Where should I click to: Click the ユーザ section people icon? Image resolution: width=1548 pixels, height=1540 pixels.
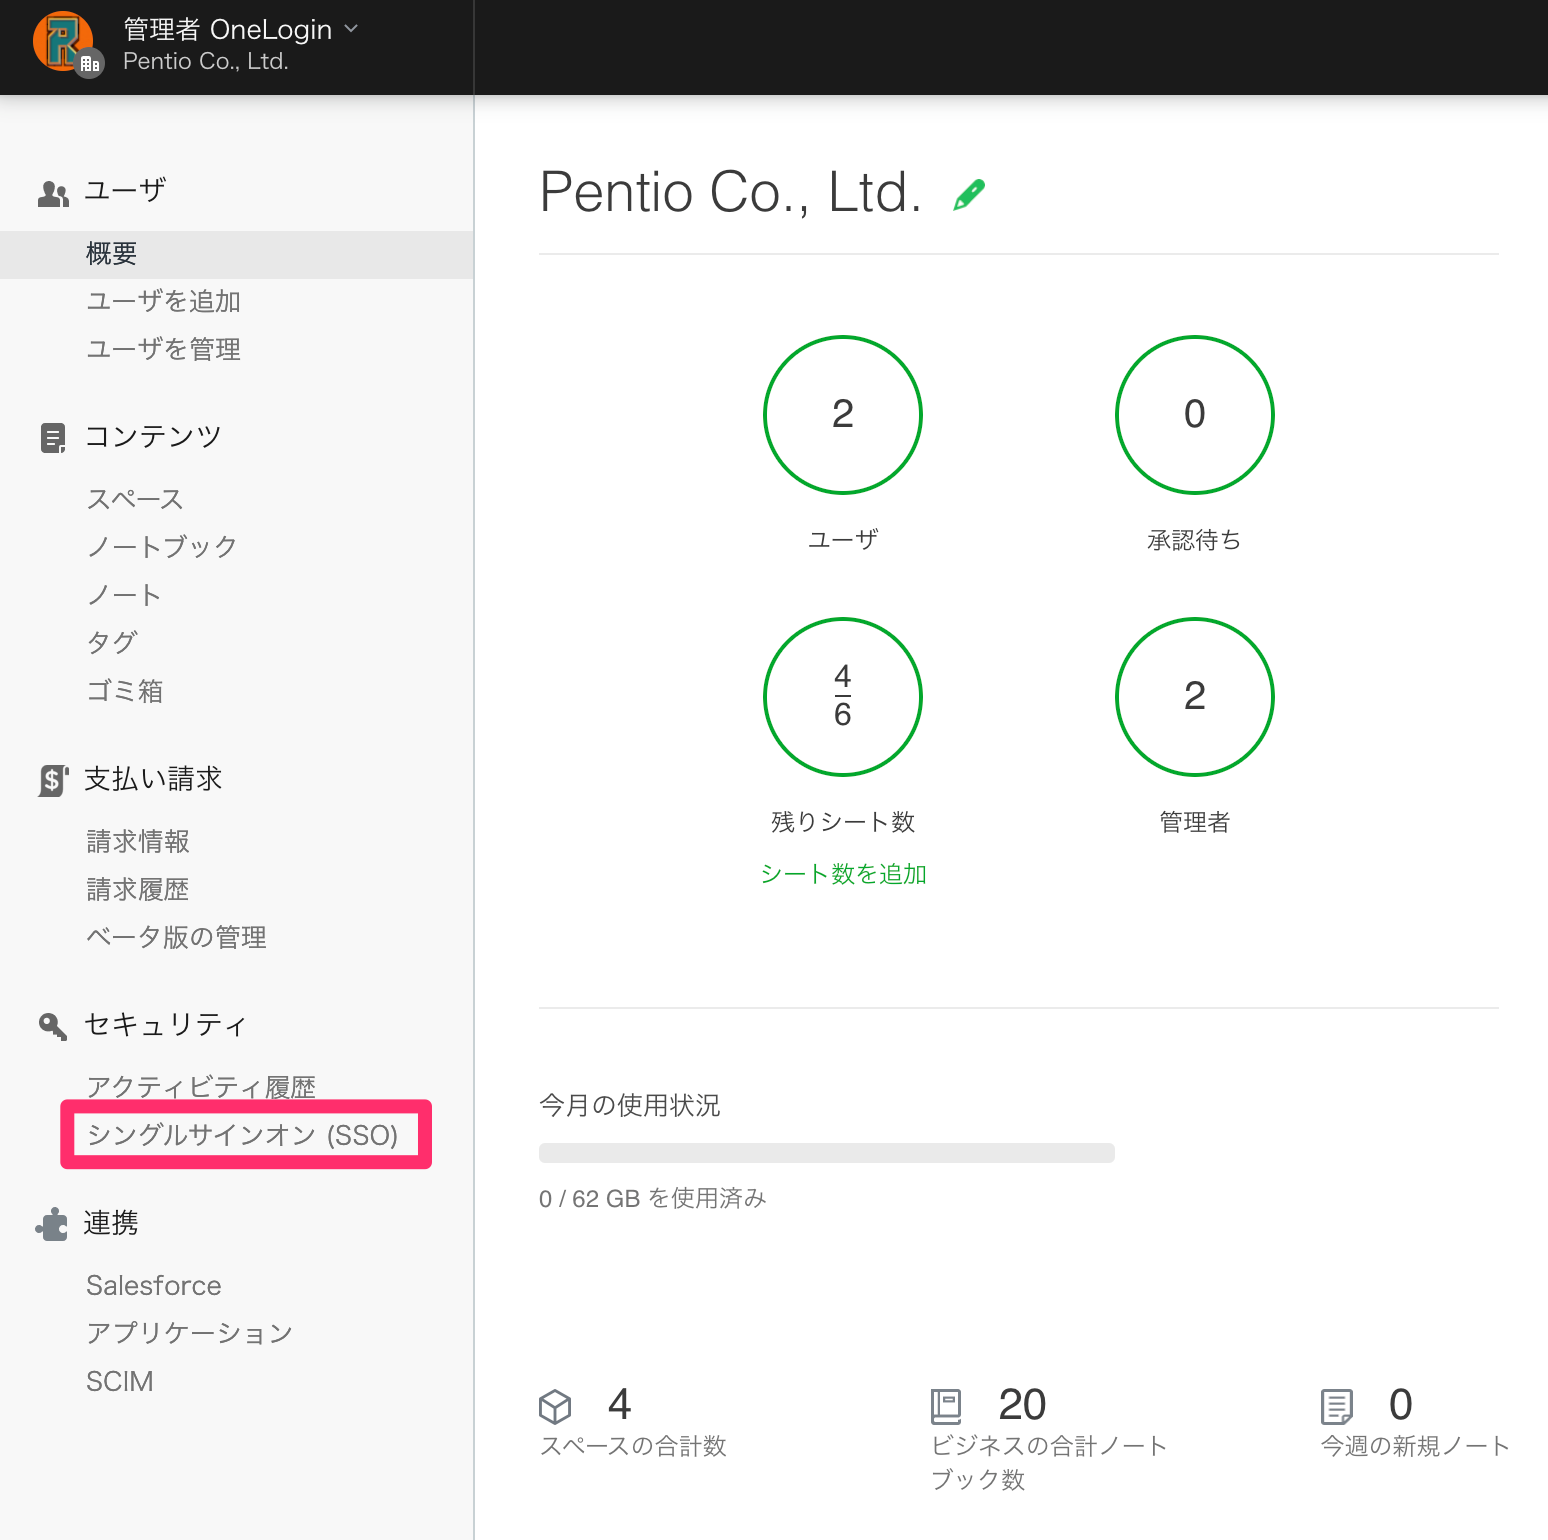[53, 193]
